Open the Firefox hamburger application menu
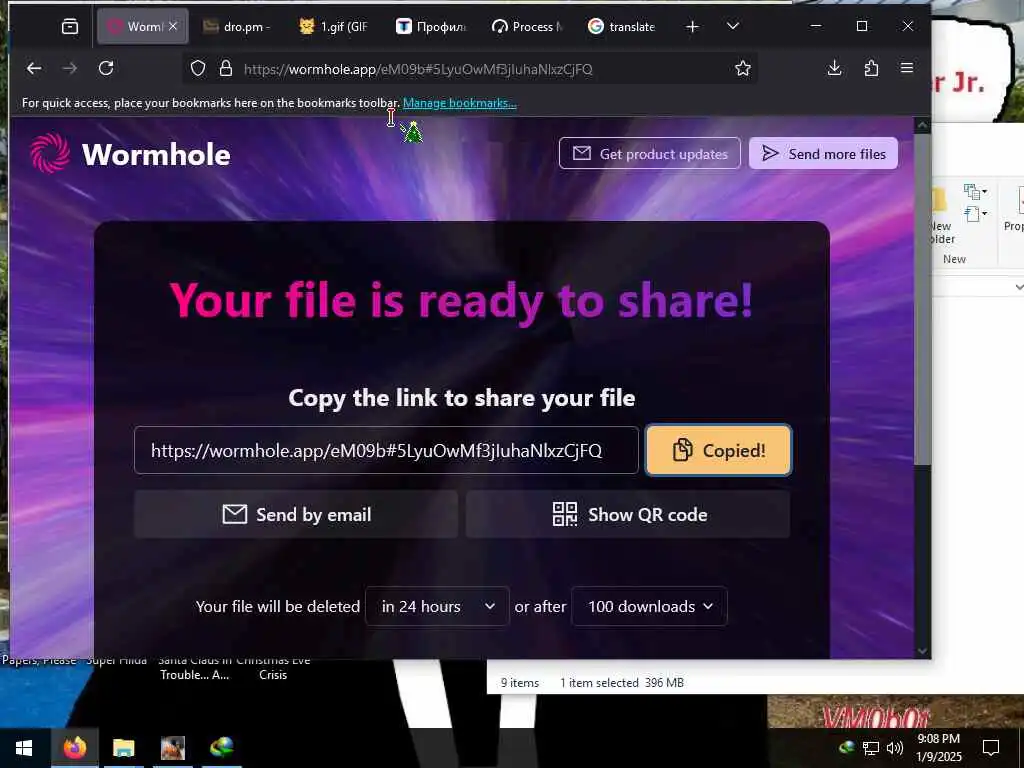Screen dimensions: 1024x768 [x=907, y=68]
